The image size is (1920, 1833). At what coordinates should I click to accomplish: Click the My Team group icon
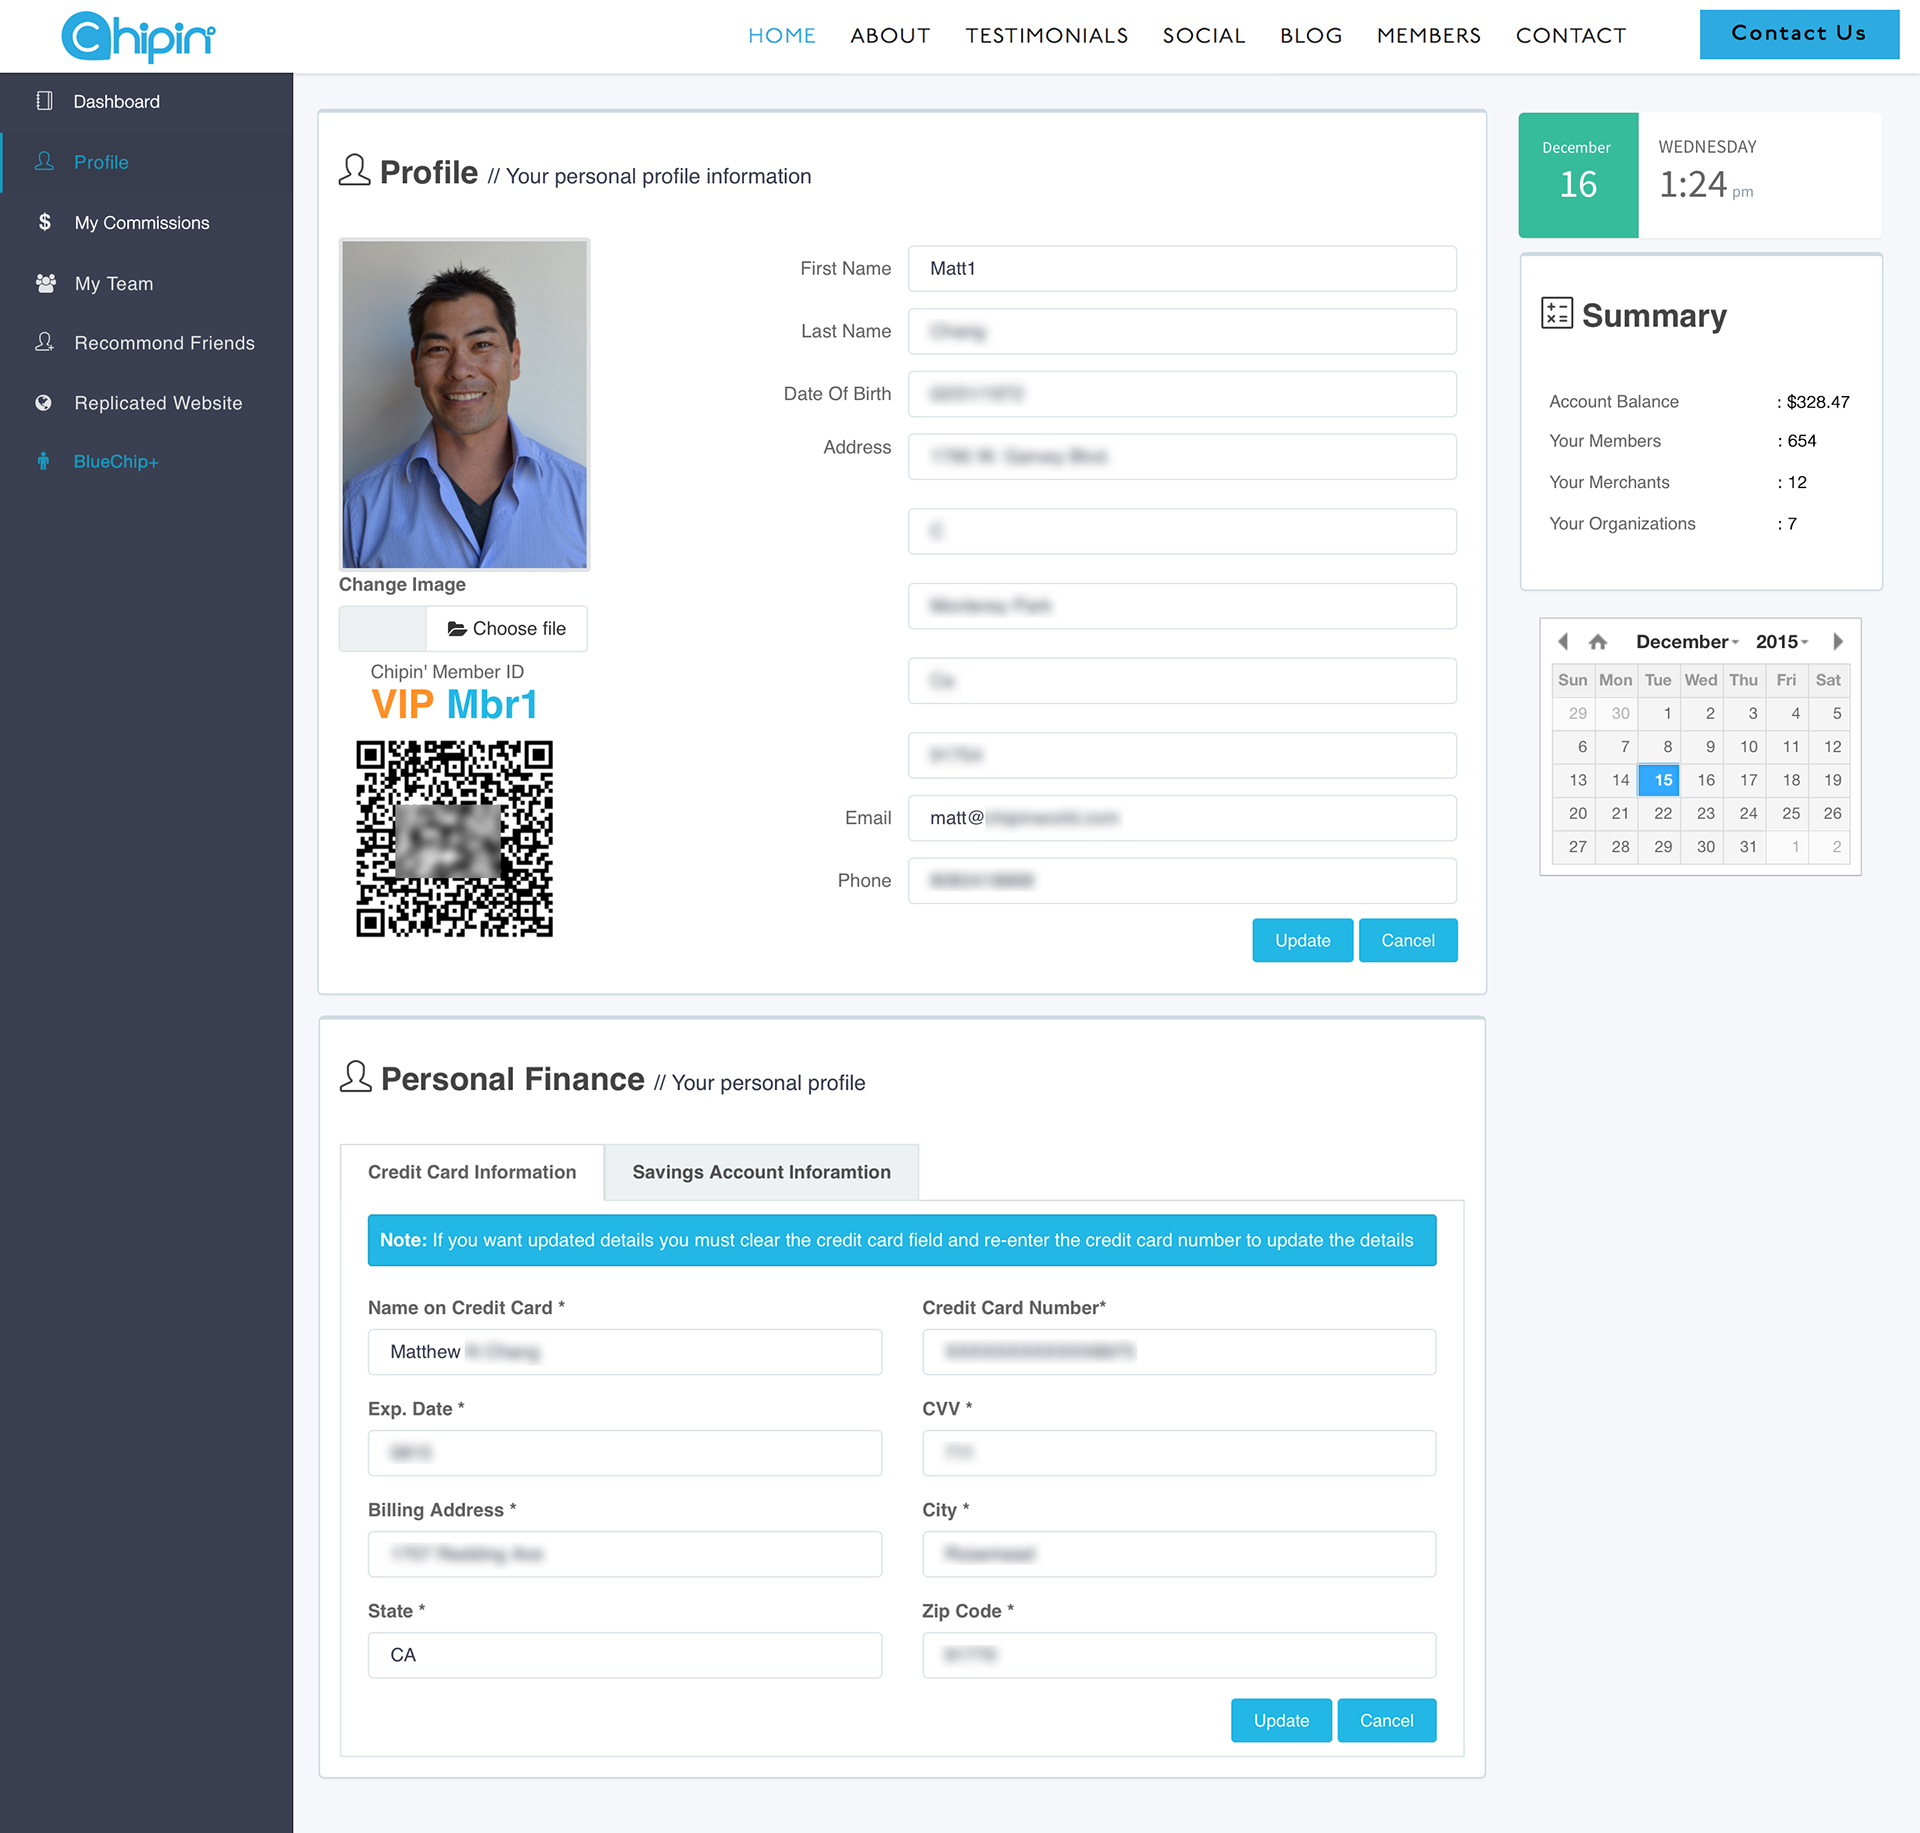(45, 283)
